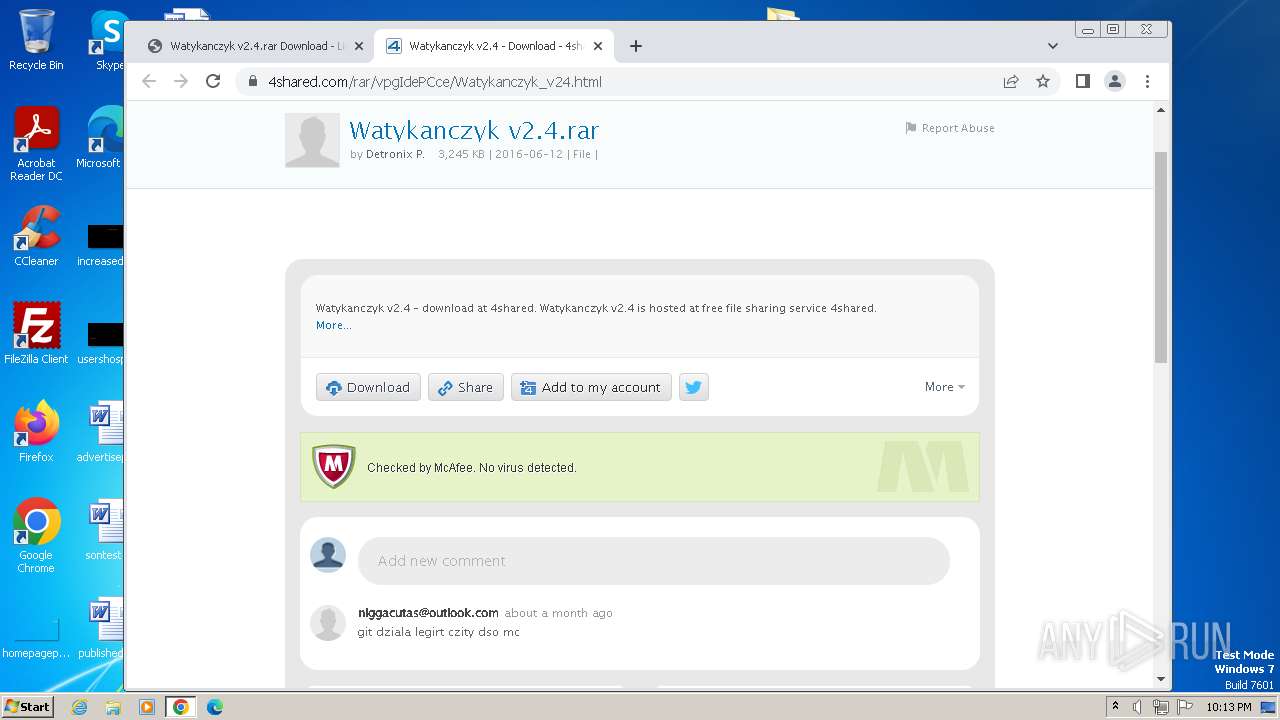
Task: Click the Chrome taskbar icon
Action: [x=181, y=707]
